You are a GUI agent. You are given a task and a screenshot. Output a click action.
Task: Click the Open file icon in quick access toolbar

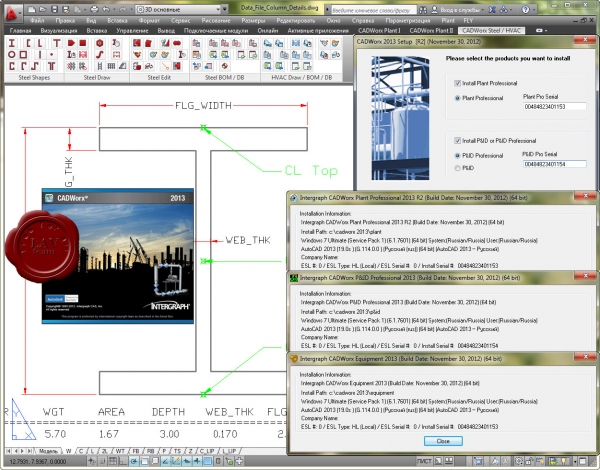tap(43, 9)
